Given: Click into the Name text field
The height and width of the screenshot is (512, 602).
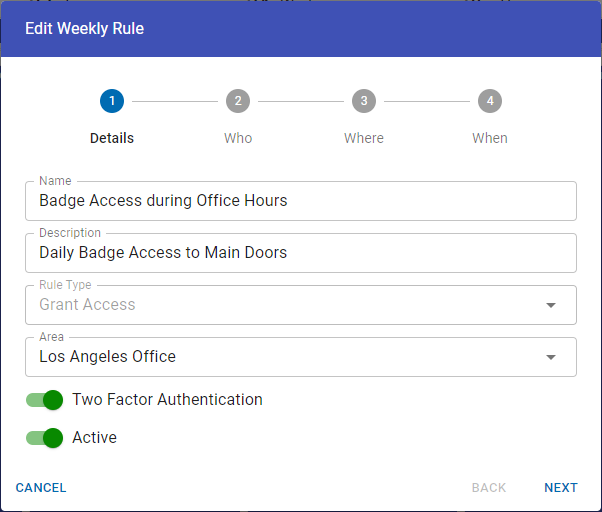Looking at the screenshot, I should click(300, 201).
